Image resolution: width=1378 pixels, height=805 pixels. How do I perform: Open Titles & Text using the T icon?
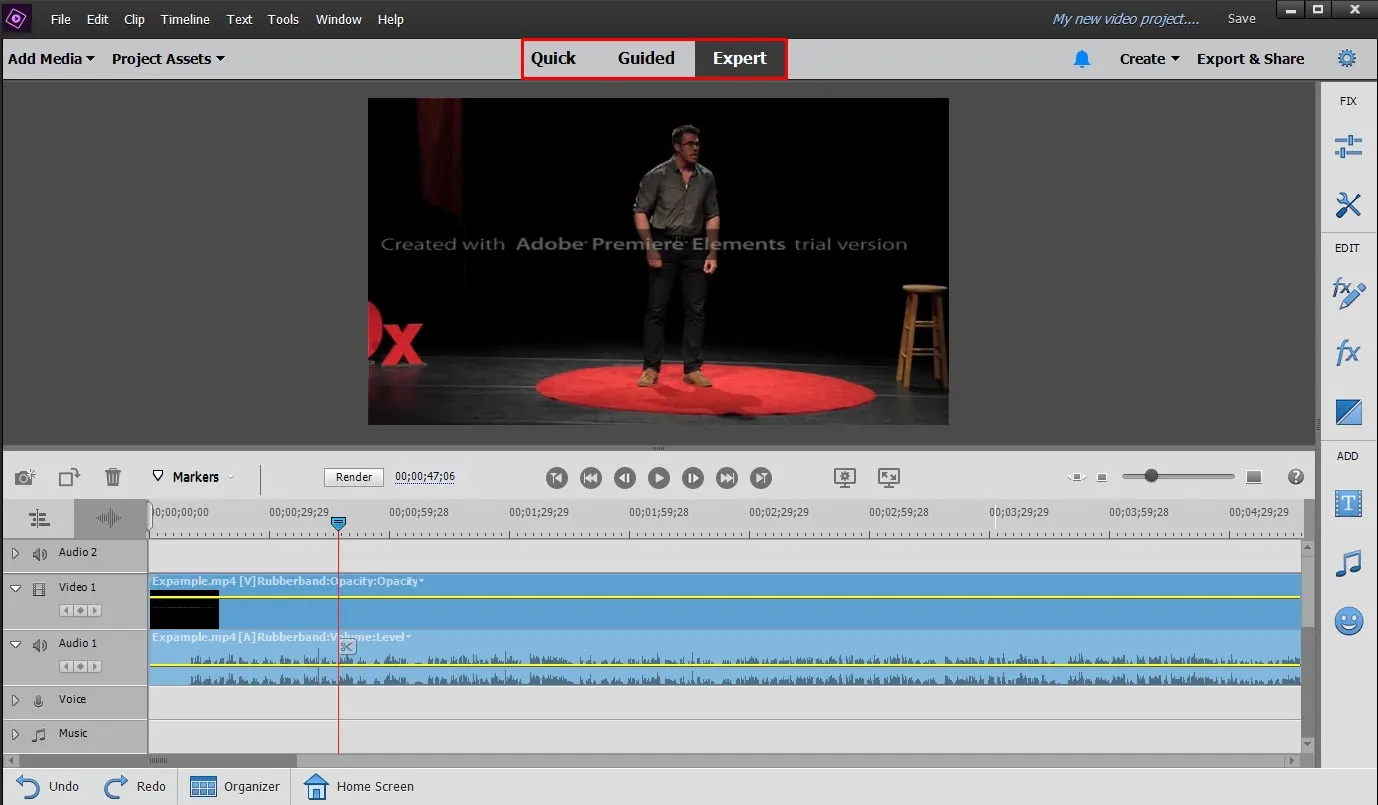pos(1347,505)
